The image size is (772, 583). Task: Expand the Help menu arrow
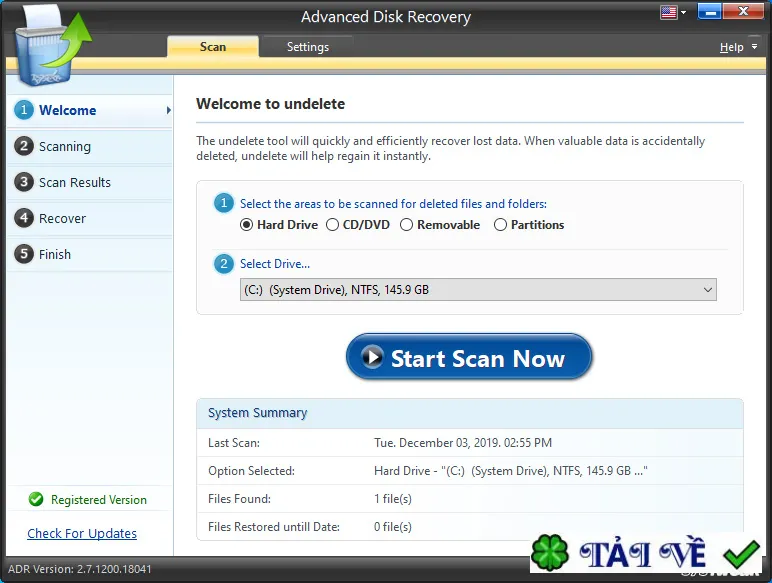(x=754, y=47)
